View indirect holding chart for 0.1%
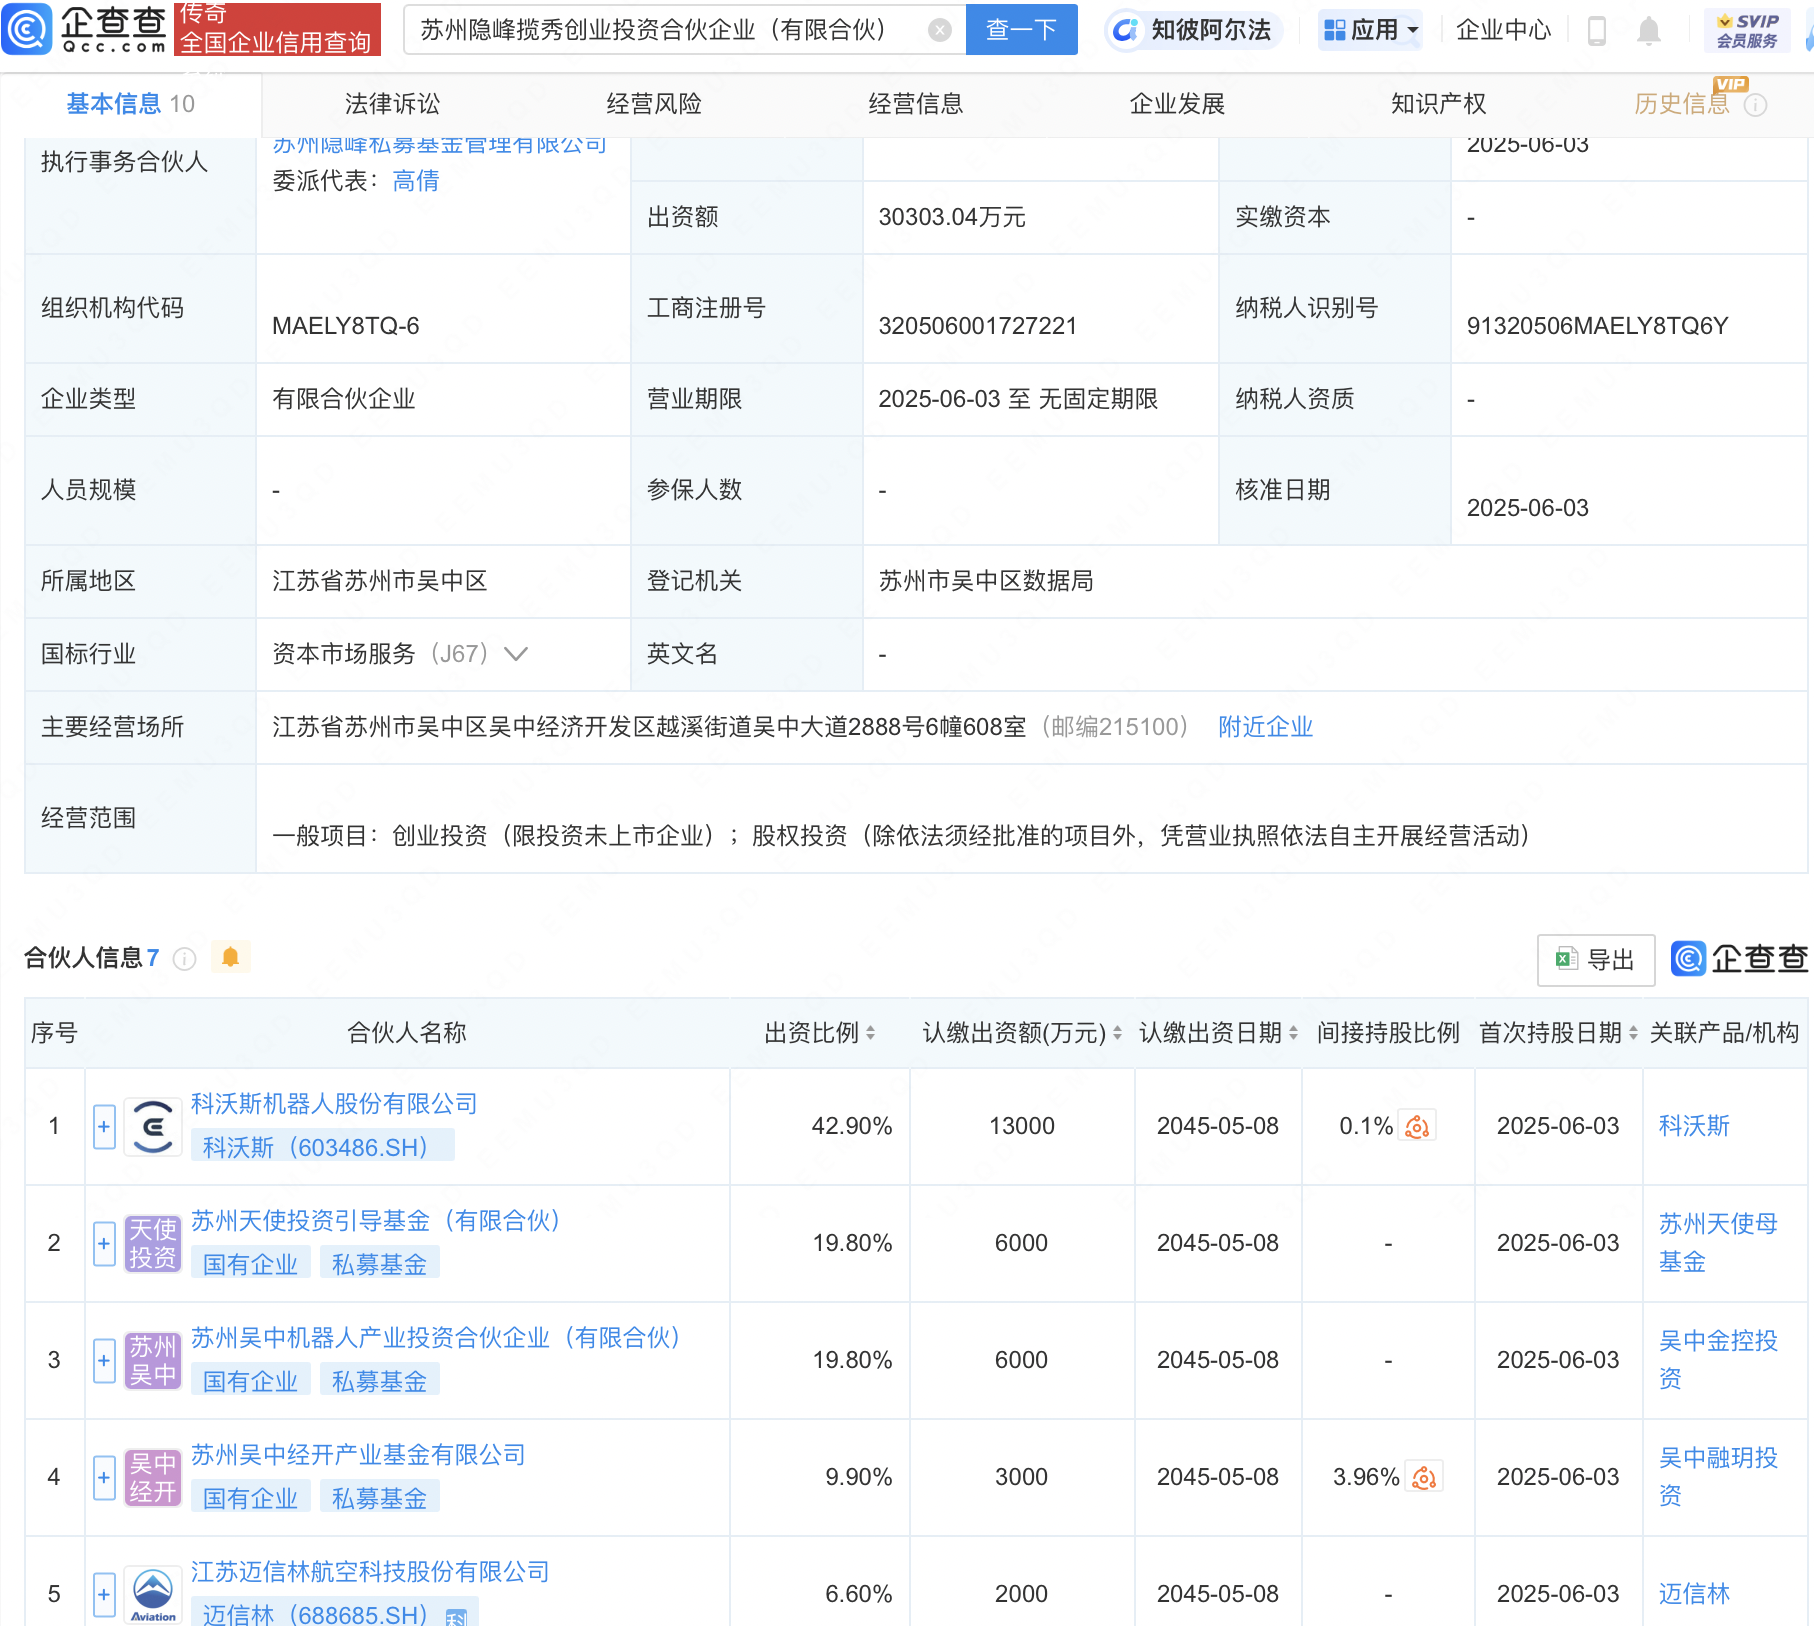Screen dimensions: 1814x1626 click(x=1416, y=1127)
